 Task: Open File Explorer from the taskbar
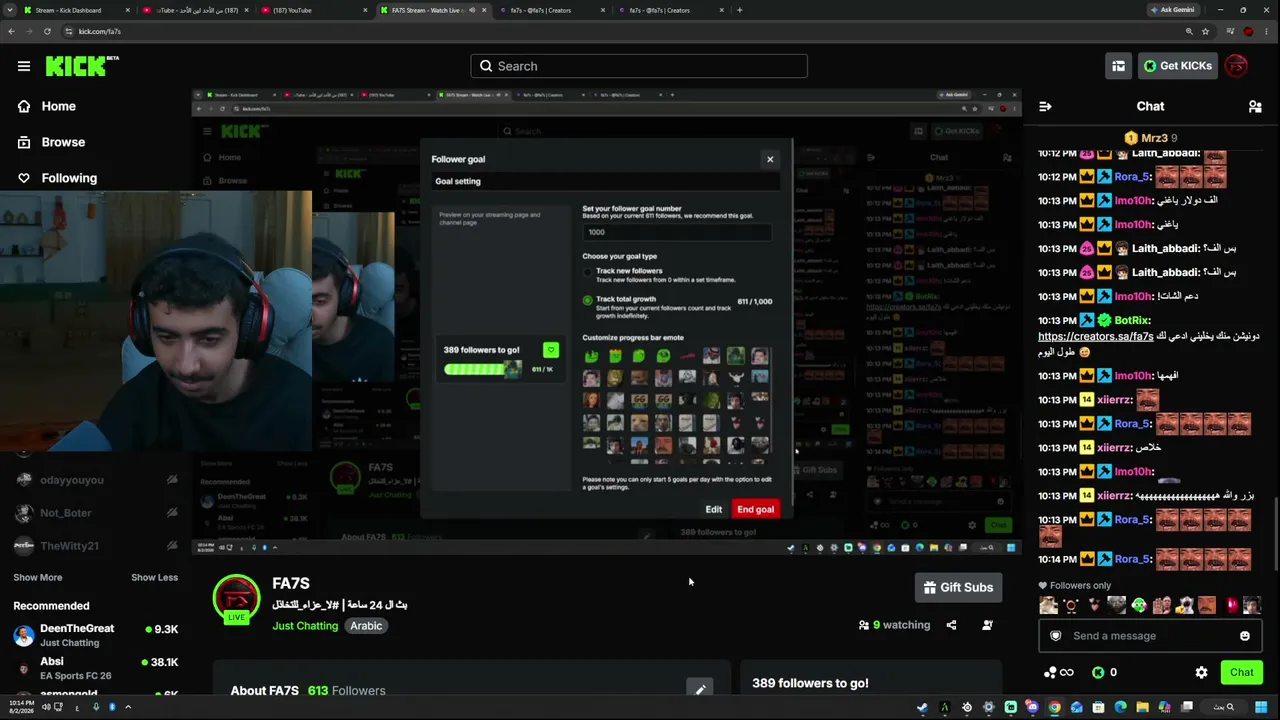[1142, 708]
